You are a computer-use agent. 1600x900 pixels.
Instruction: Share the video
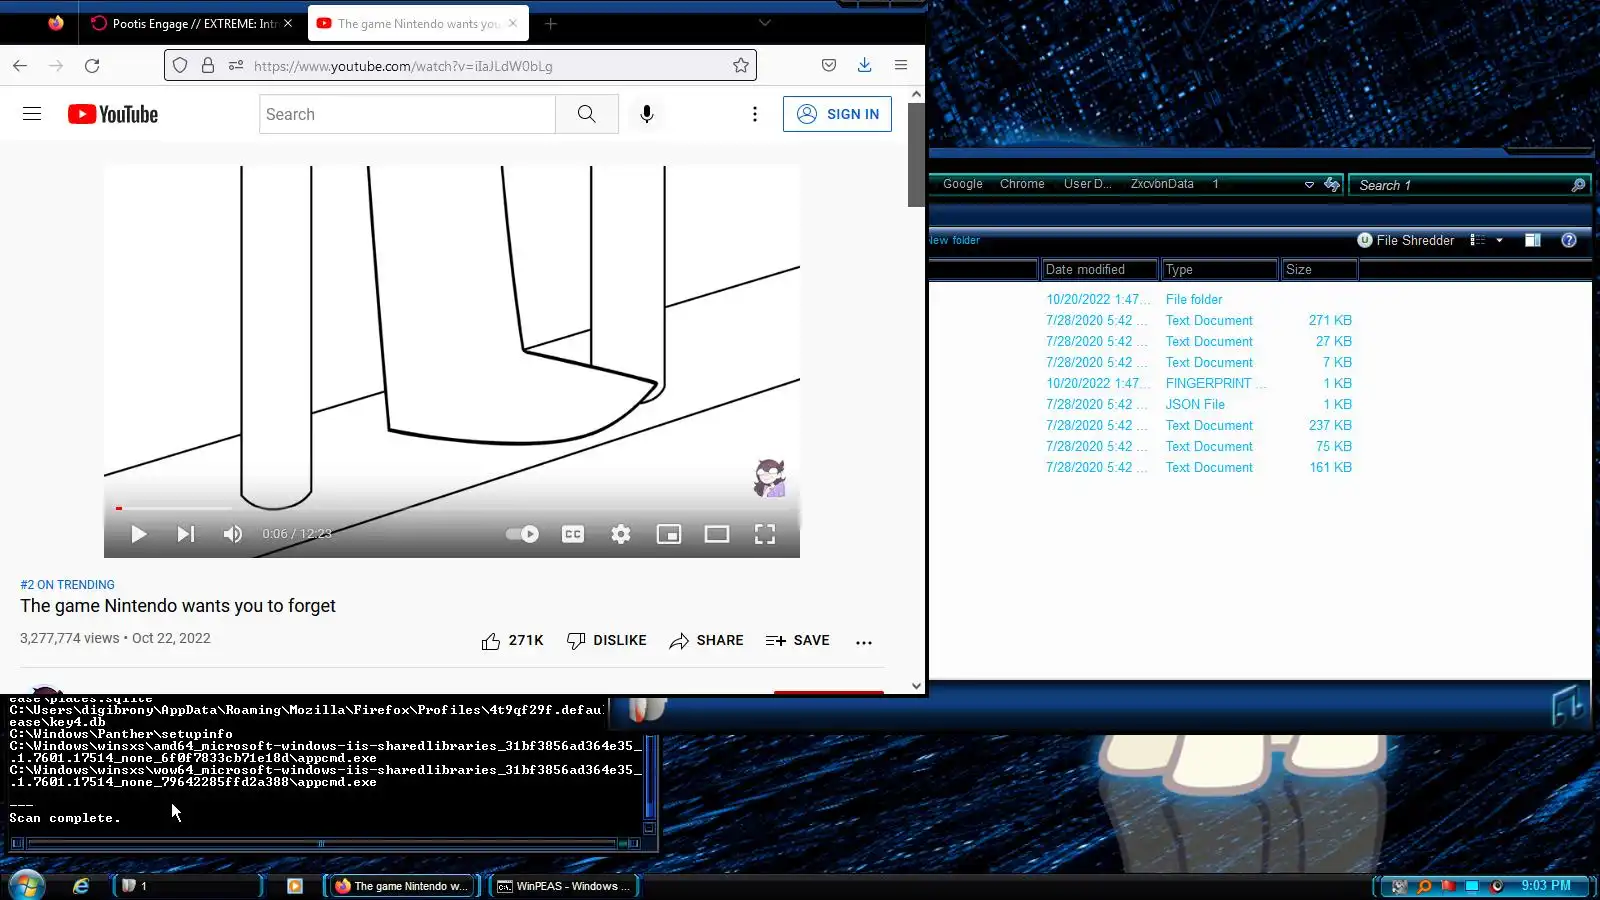[707, 641]
